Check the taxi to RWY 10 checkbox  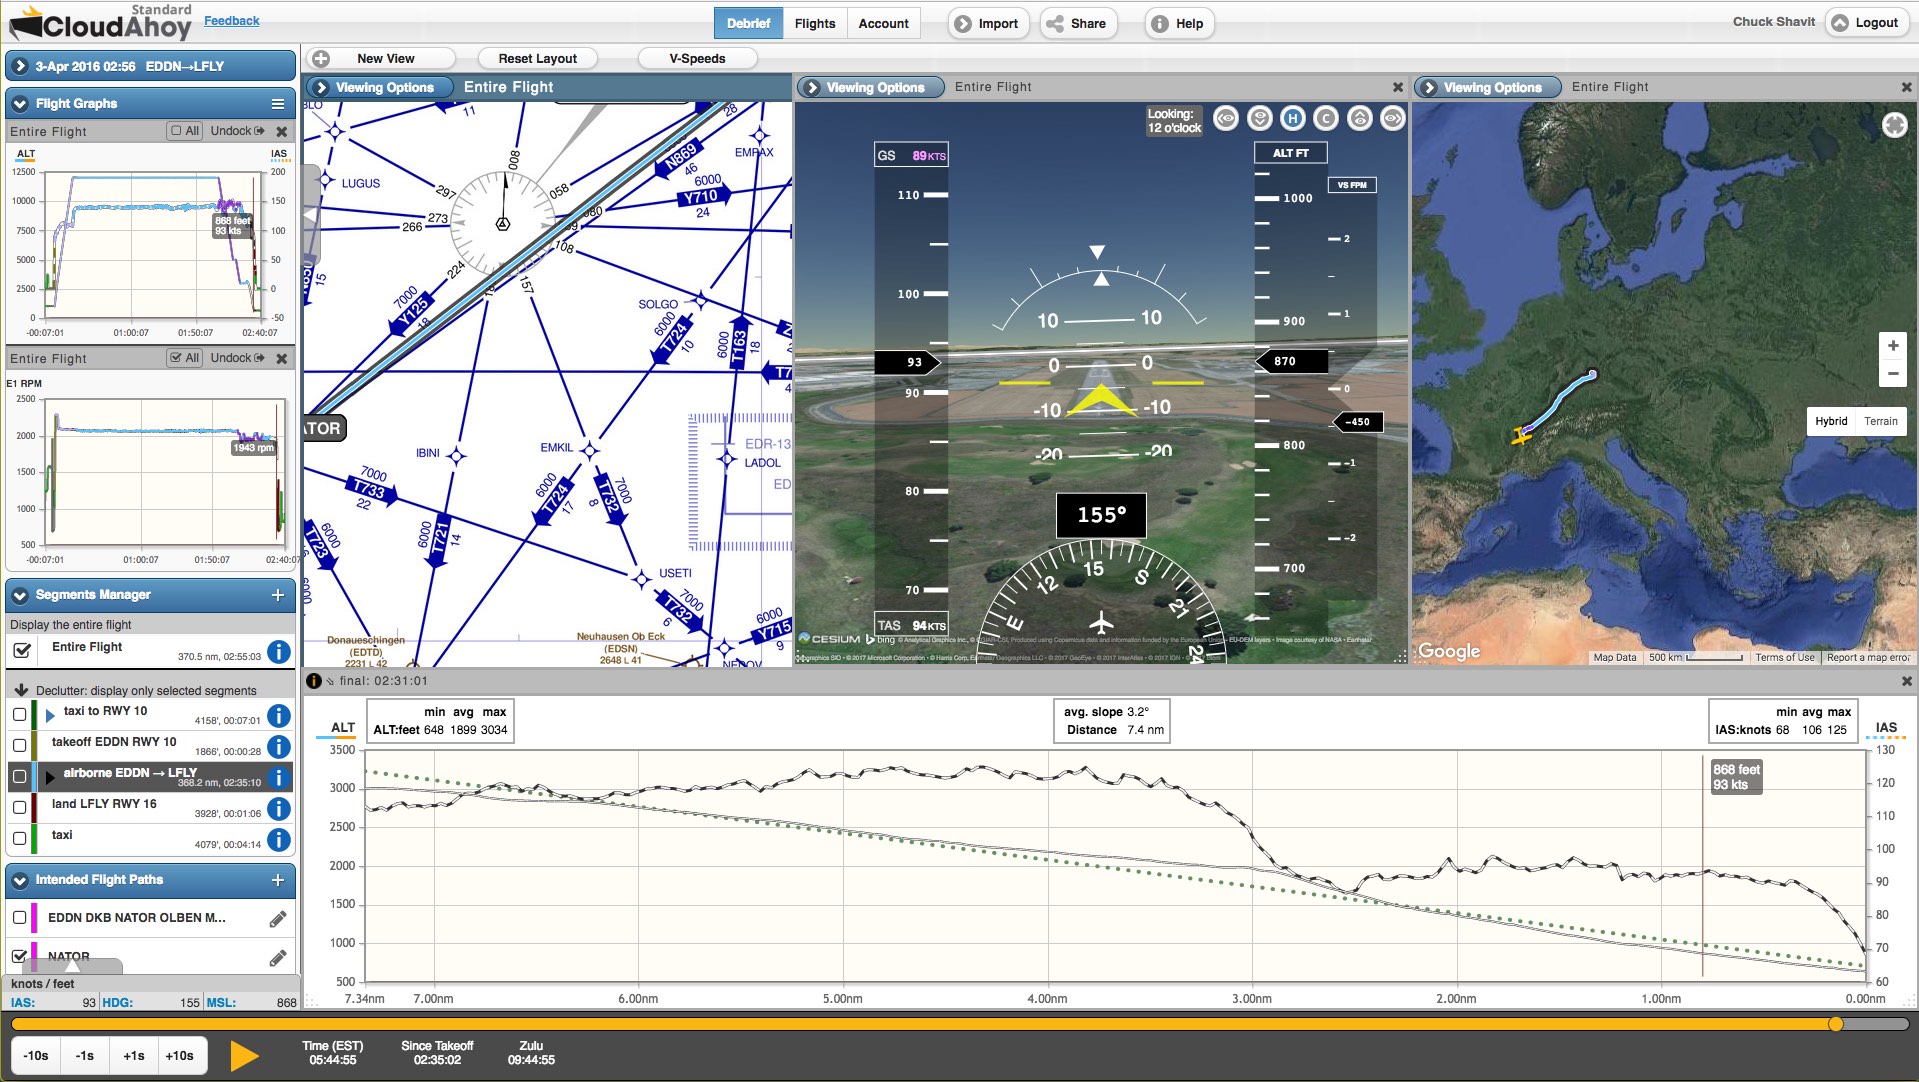tap(19, 715)
